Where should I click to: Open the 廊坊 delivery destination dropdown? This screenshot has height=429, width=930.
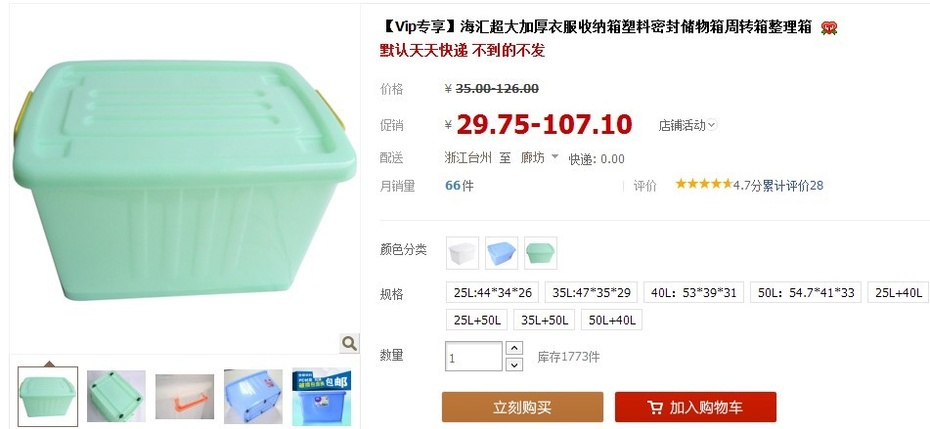point(540,157)
